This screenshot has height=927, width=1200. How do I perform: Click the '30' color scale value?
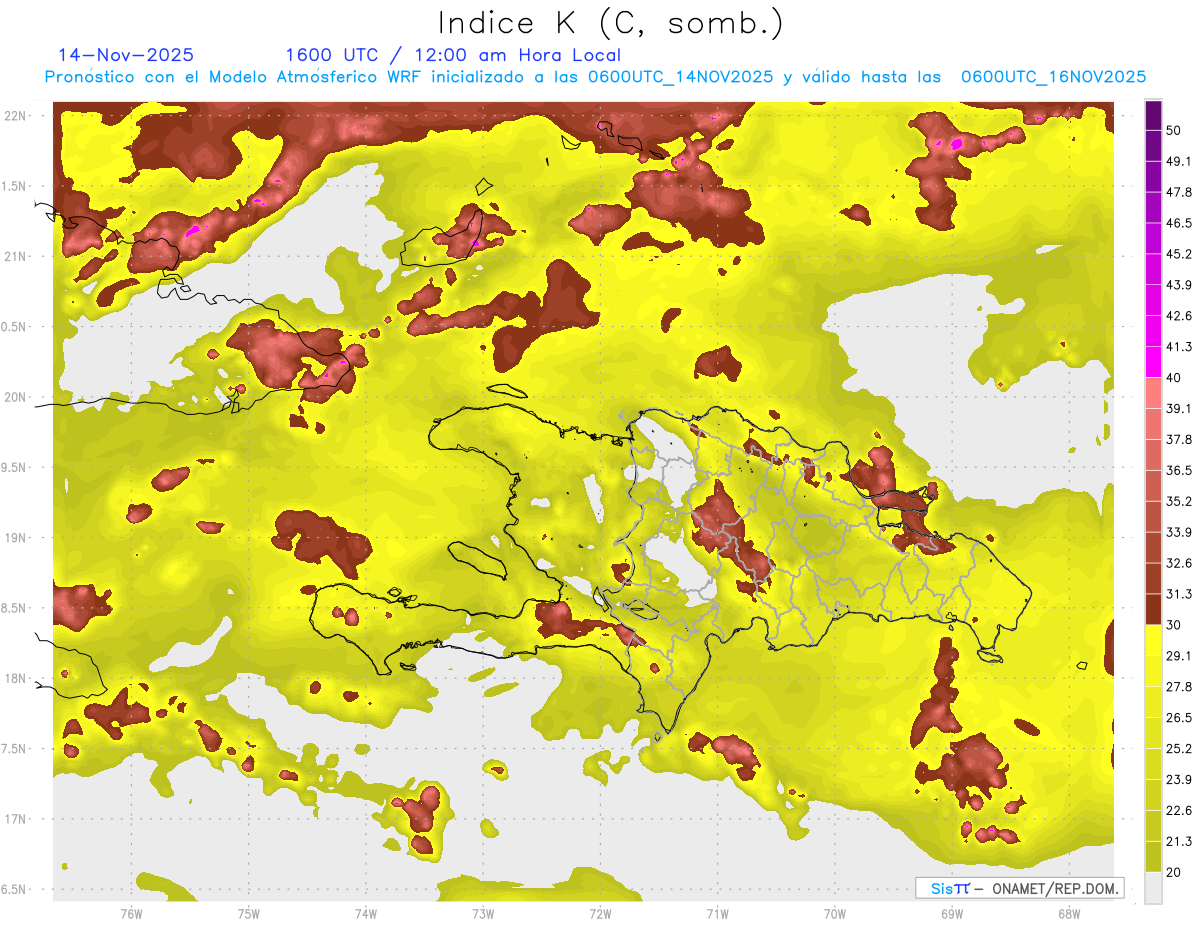point(1174,625)
